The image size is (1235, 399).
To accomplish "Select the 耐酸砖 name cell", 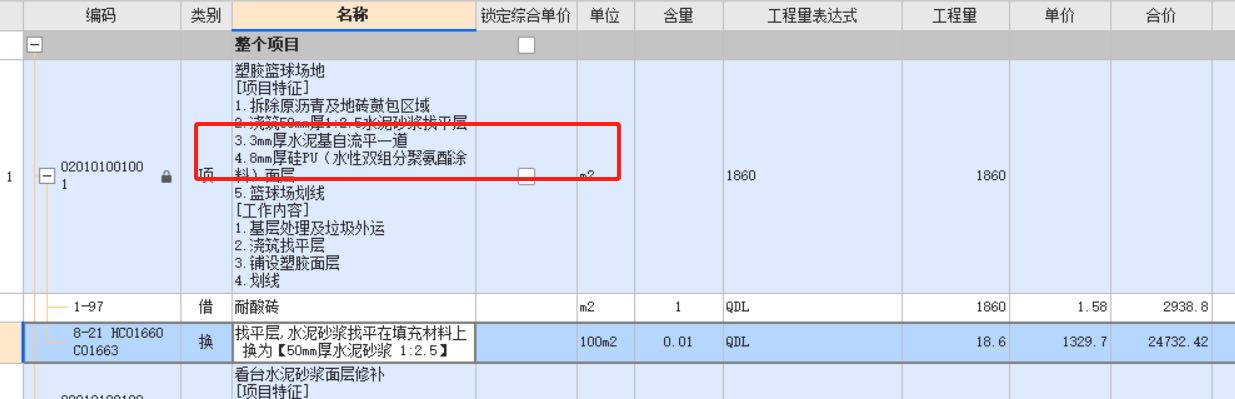I will click(x=353, y=308).
